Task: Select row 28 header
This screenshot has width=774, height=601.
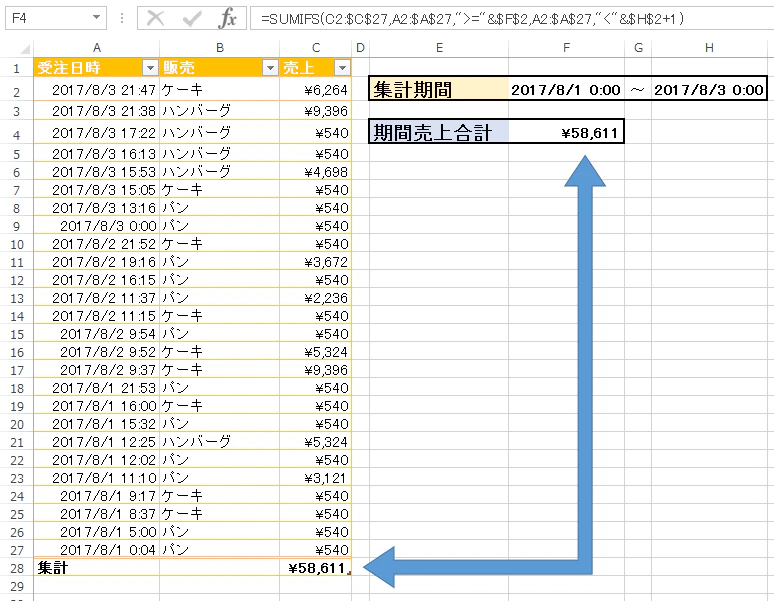Action: pos(17,568)
